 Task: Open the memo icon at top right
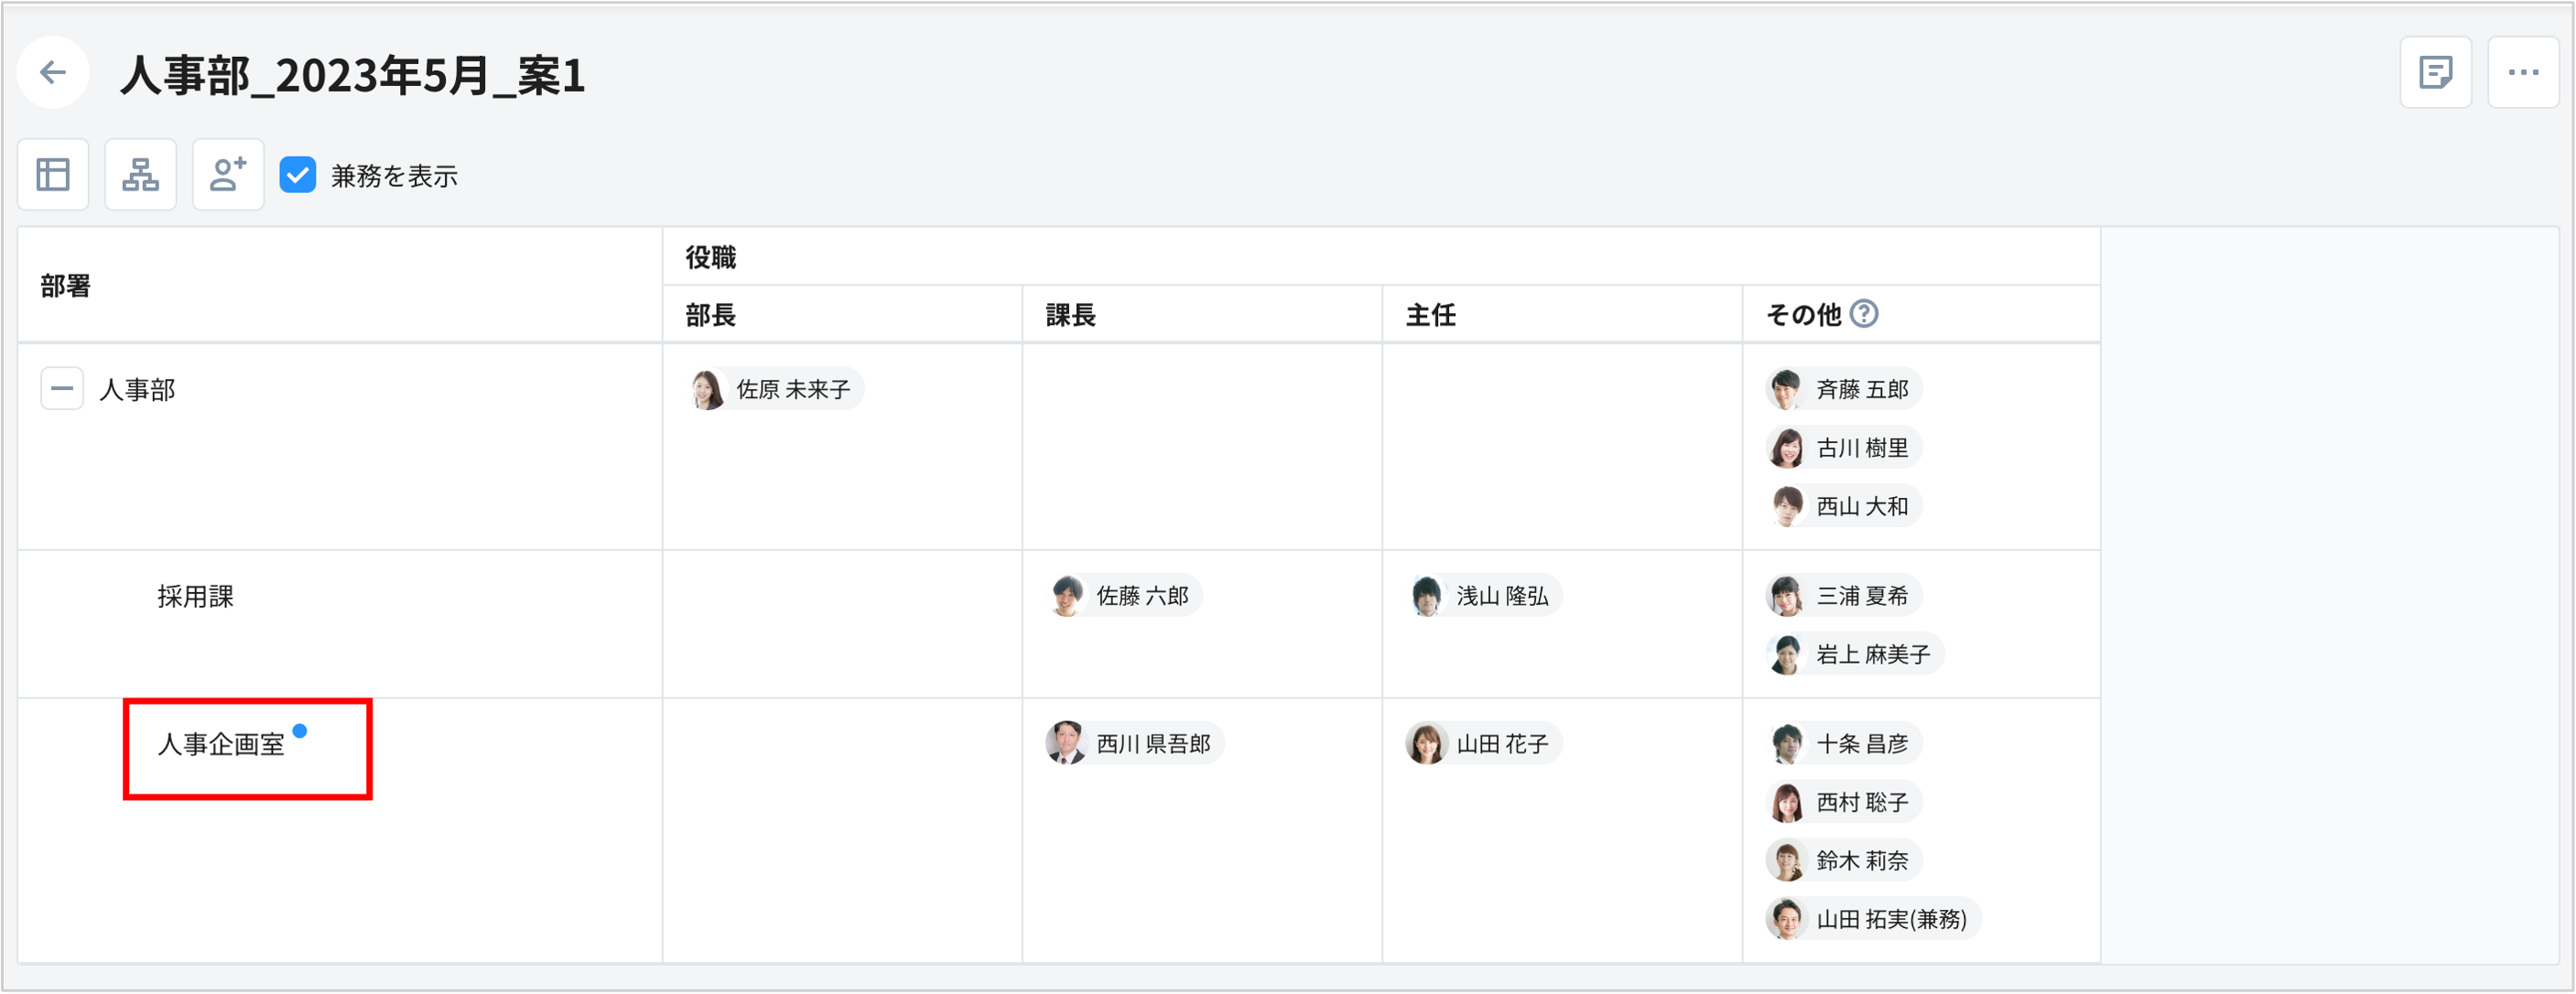(x=2436, y=71)
